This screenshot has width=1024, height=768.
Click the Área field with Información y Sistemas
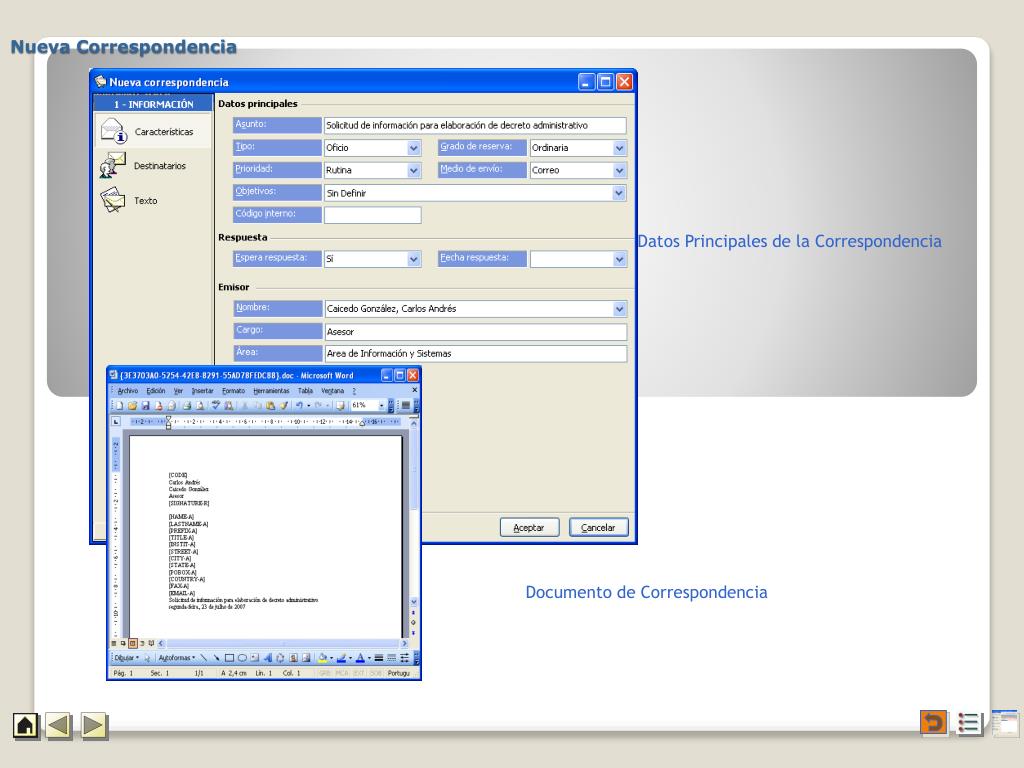(475, 354)
